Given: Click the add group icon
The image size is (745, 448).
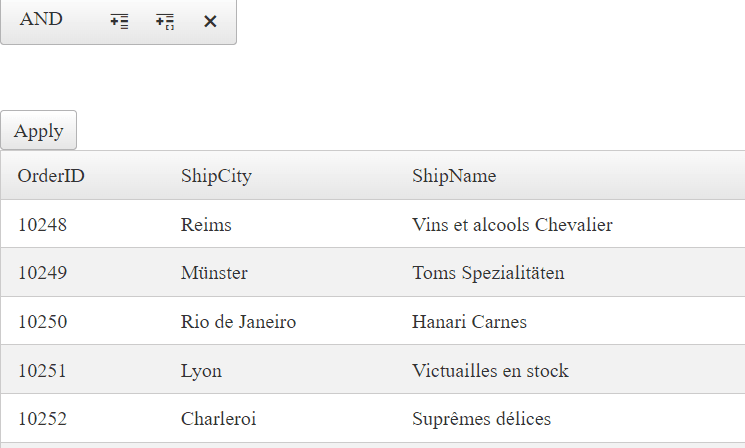Looking at the screenshot, I should pos(165,21).
